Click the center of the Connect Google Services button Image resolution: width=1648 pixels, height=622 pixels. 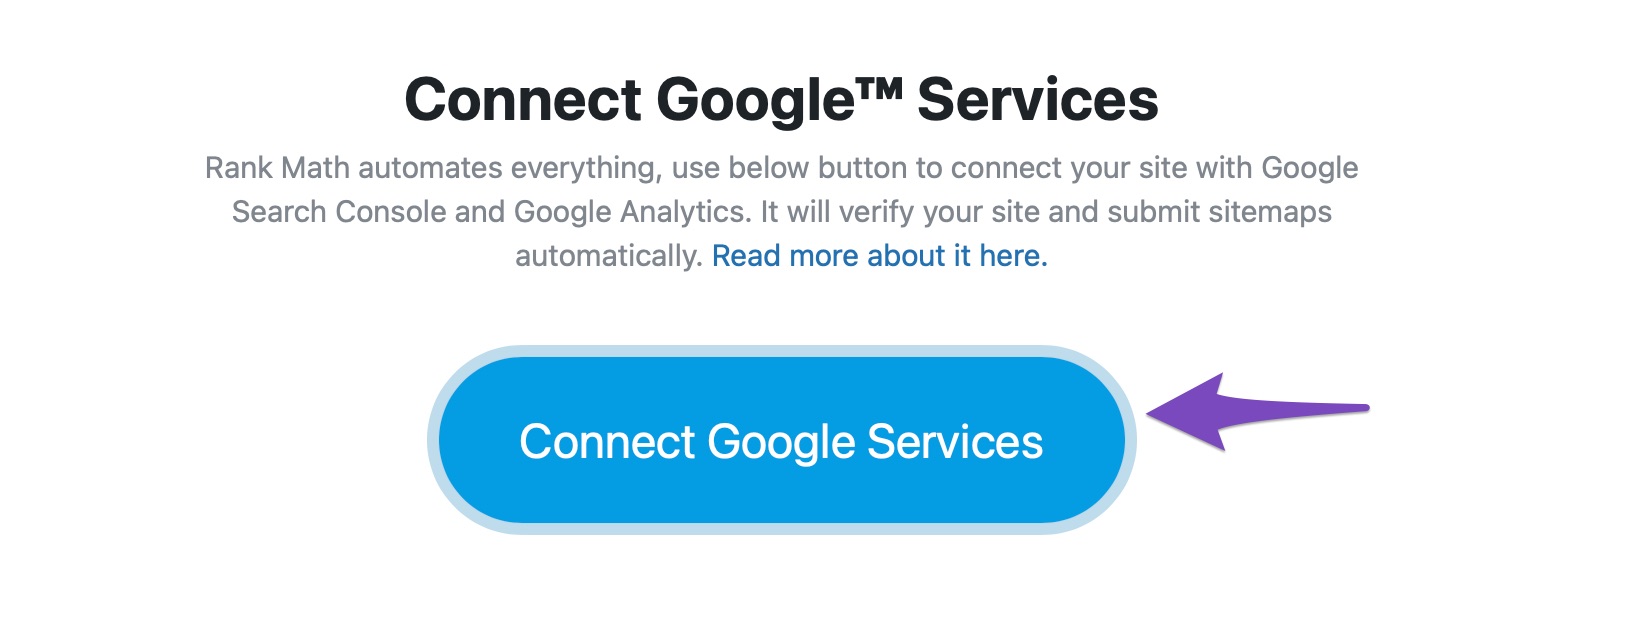[x=783, y=441]
